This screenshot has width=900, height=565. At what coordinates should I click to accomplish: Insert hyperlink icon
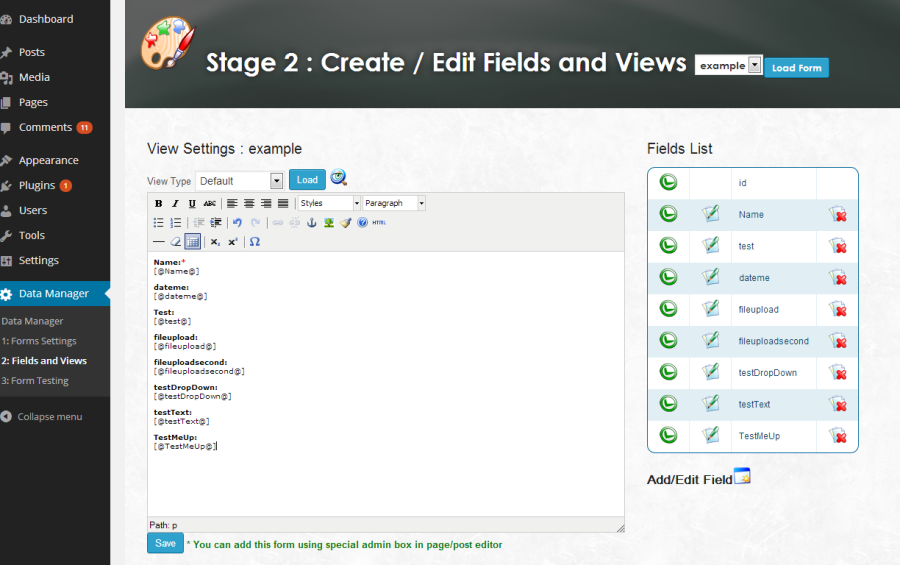point(278,223)
